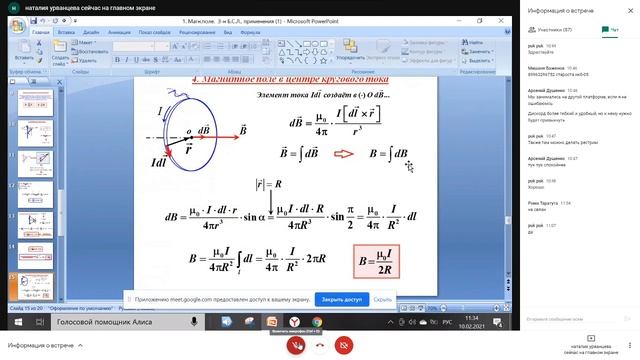640x360 pixels.
Task: Select the first slide thumbnail in panel
Action: point(35,102)
